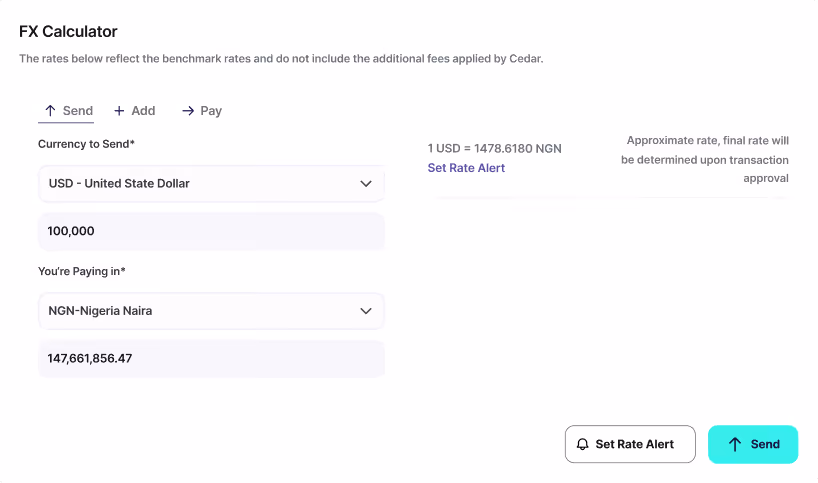The width and height of the screenshot is (818, 483).
Task: Click the purple Set Rate Alert link
Action: click(466, 168)
